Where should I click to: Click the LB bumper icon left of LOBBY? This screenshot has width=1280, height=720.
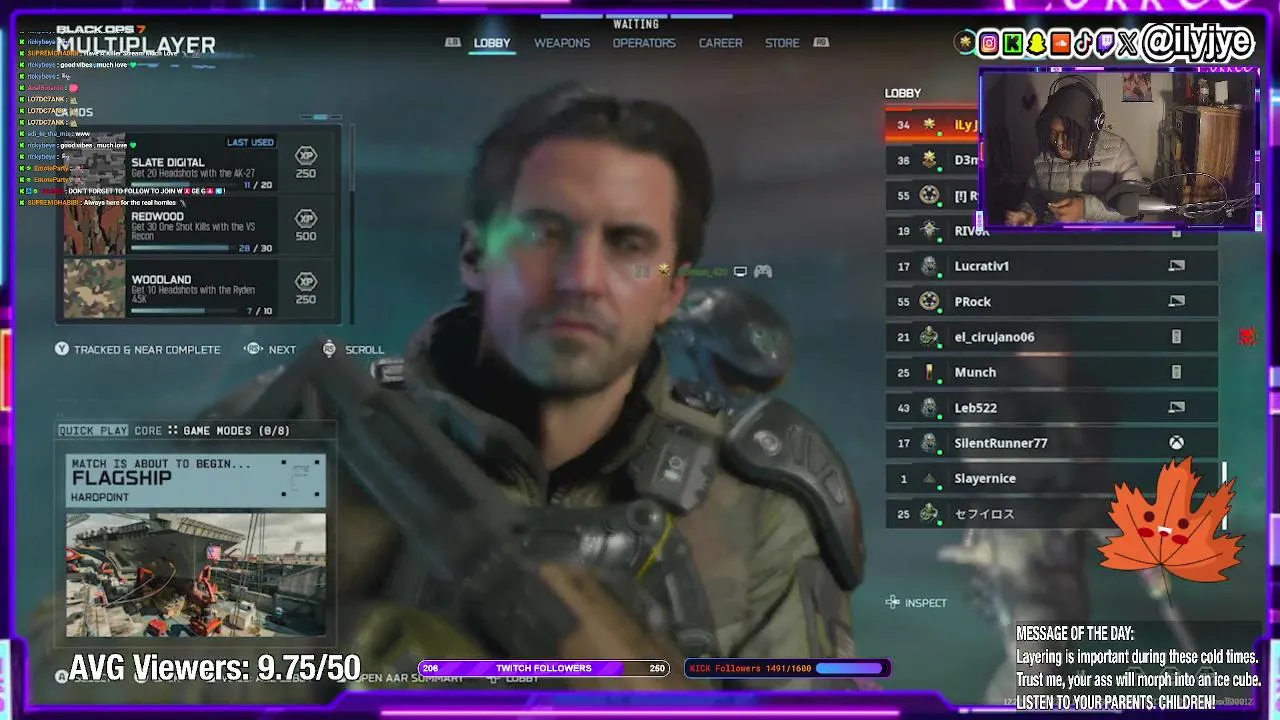453,43
